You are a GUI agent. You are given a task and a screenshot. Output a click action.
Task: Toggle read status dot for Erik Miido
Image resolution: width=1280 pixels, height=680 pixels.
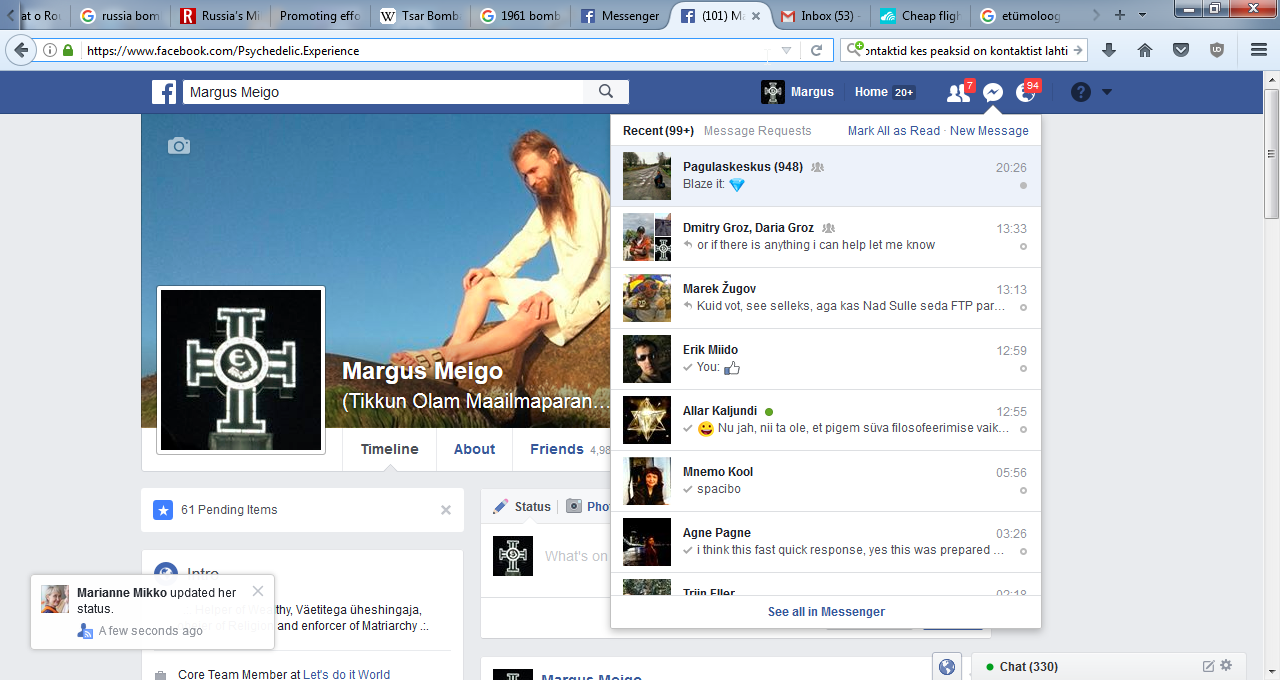[x=1023, y=368]
